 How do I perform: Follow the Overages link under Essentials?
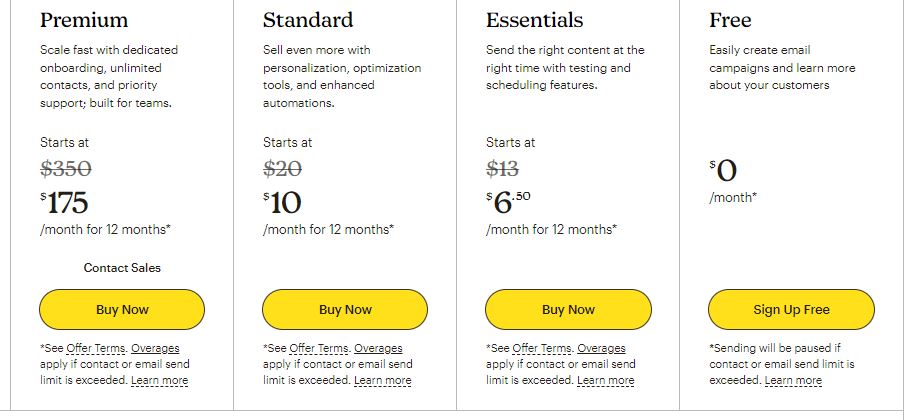[x=601, y=349]
